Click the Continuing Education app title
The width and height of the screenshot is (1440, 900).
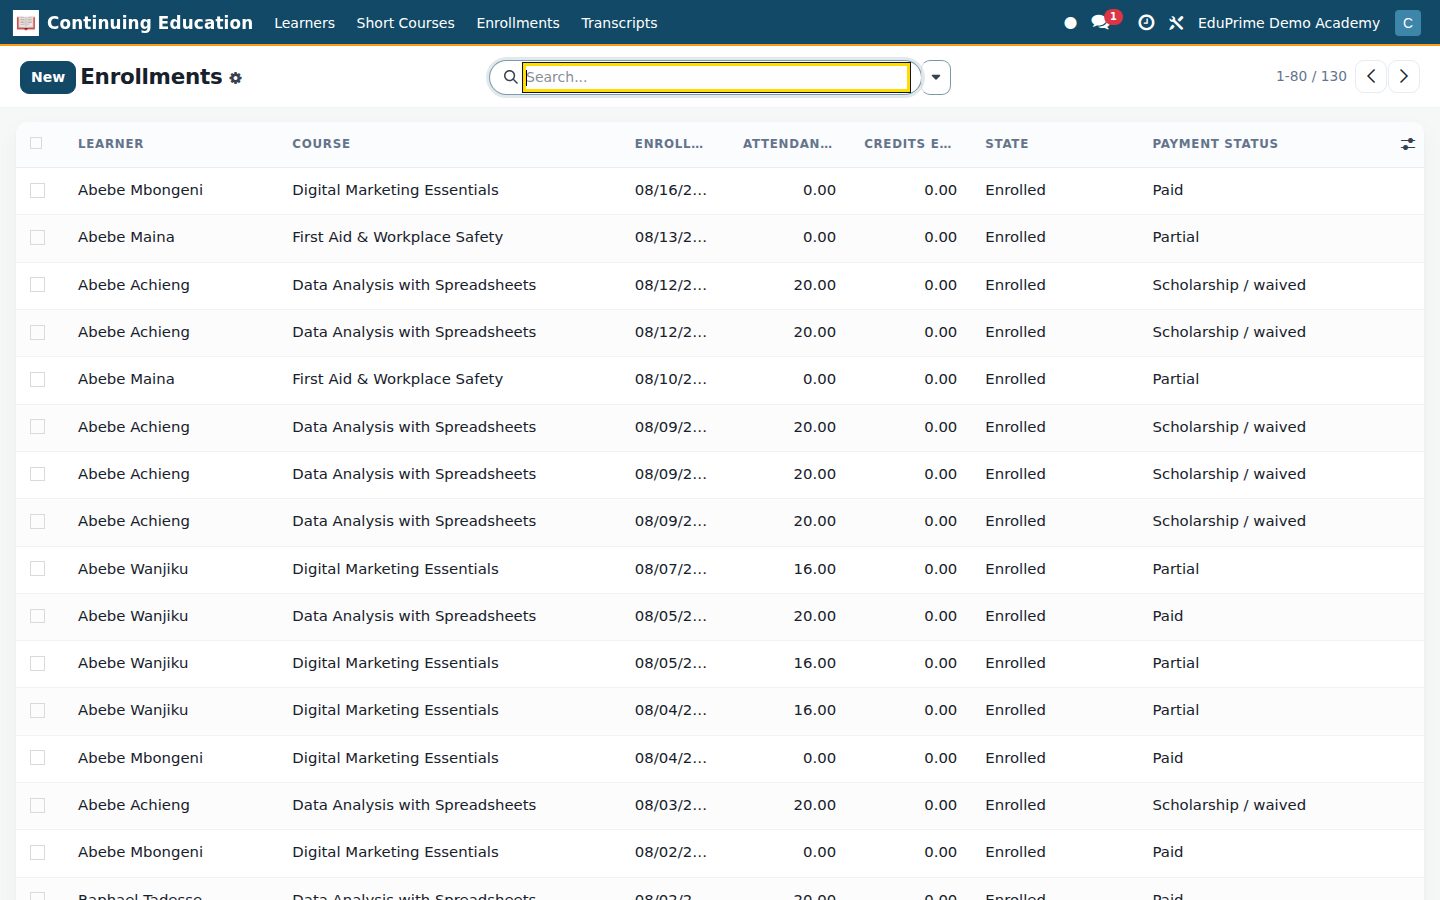150,23
